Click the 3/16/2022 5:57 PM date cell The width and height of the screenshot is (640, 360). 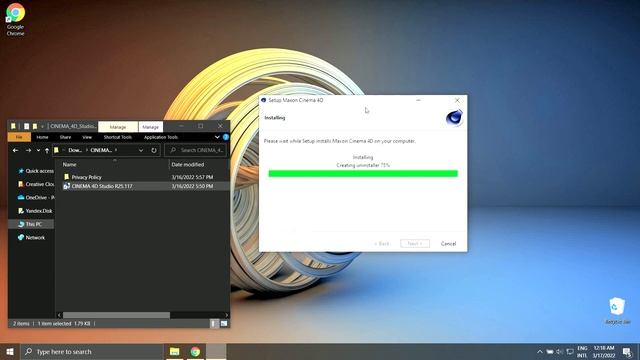pyautogui.click(x=192, y=177)
